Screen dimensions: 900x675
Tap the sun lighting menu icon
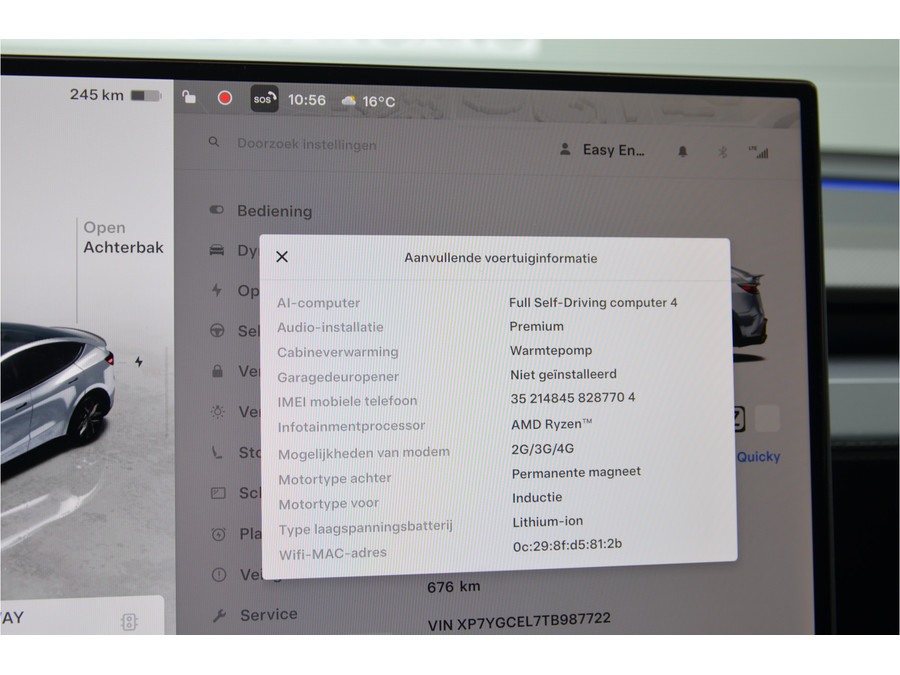point(218,412)
